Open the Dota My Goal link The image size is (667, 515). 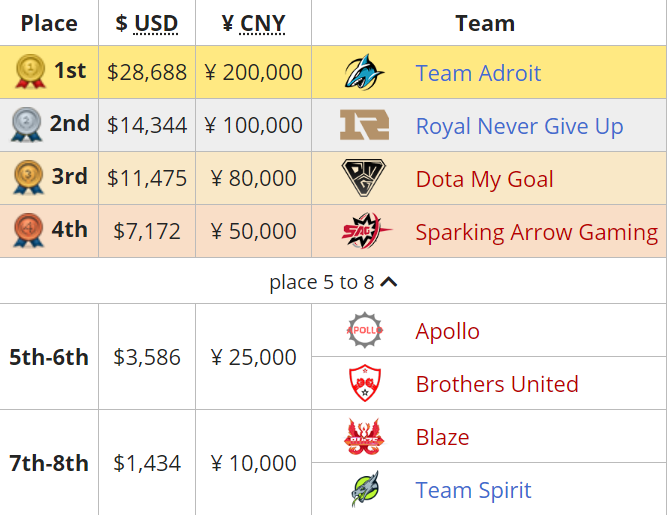click(485, 179)
